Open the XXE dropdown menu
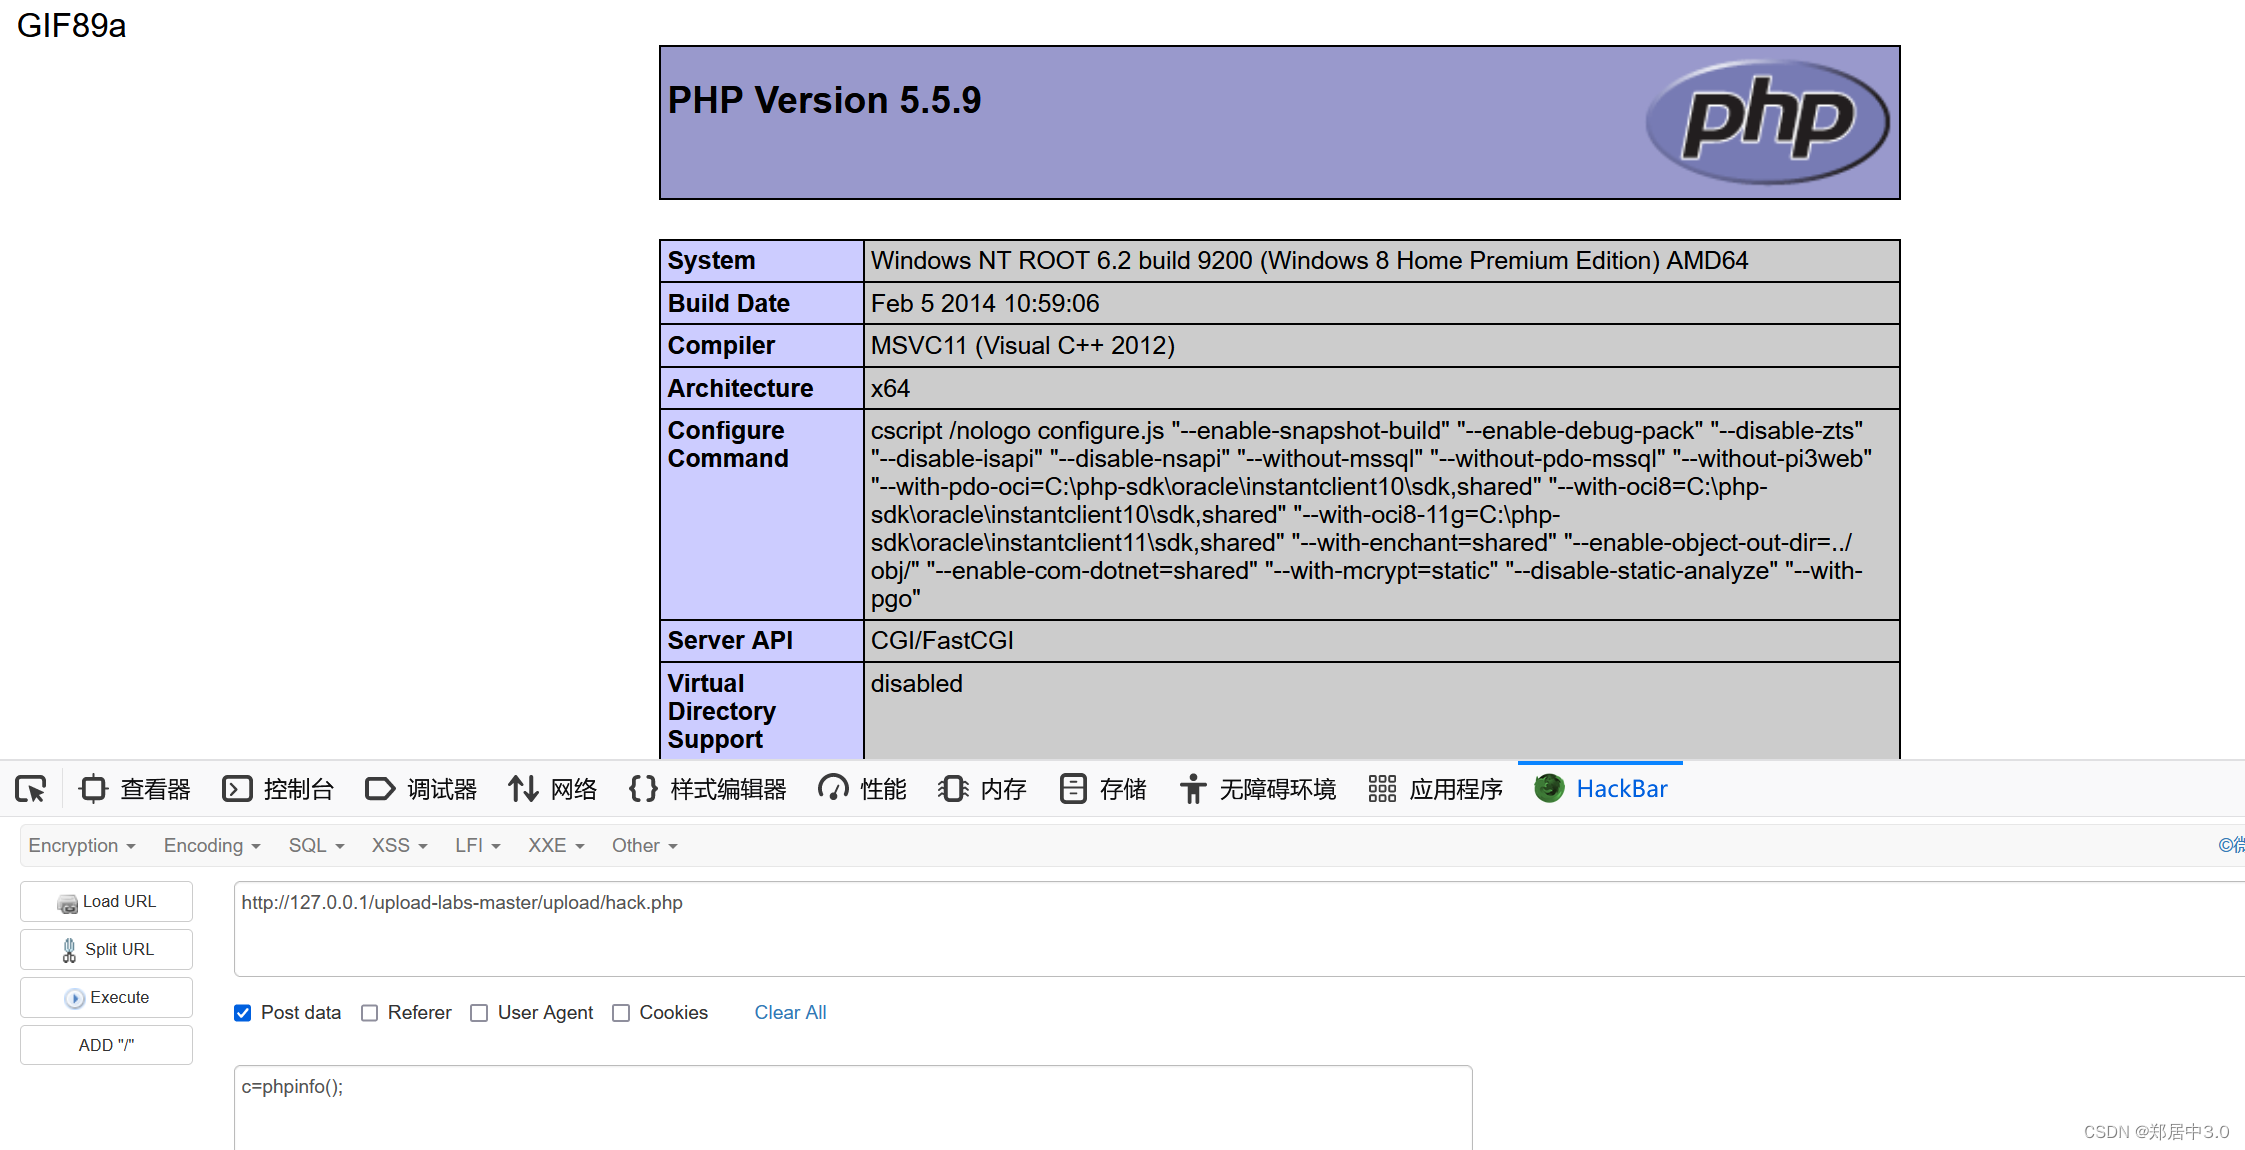Image resolution: width=2245 pixels, height=1150 pixels. click(x=556, y=846)
